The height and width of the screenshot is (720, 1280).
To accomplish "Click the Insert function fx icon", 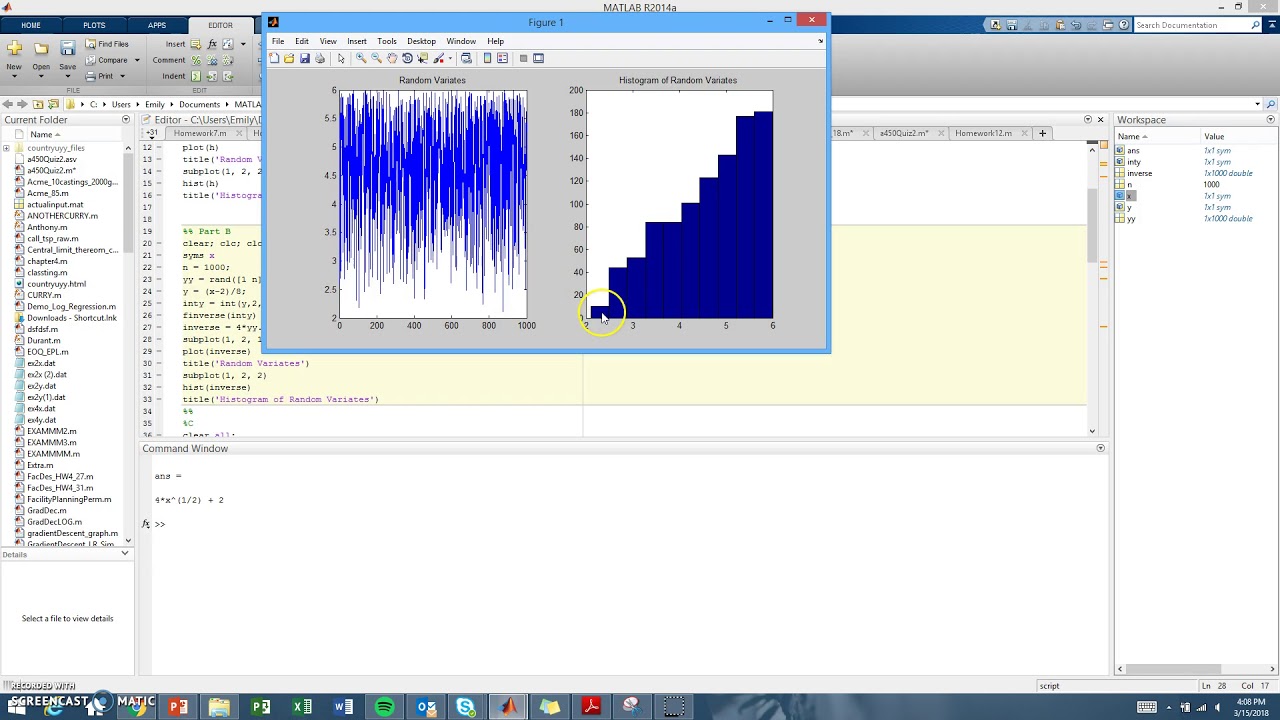I will [212, 44].
